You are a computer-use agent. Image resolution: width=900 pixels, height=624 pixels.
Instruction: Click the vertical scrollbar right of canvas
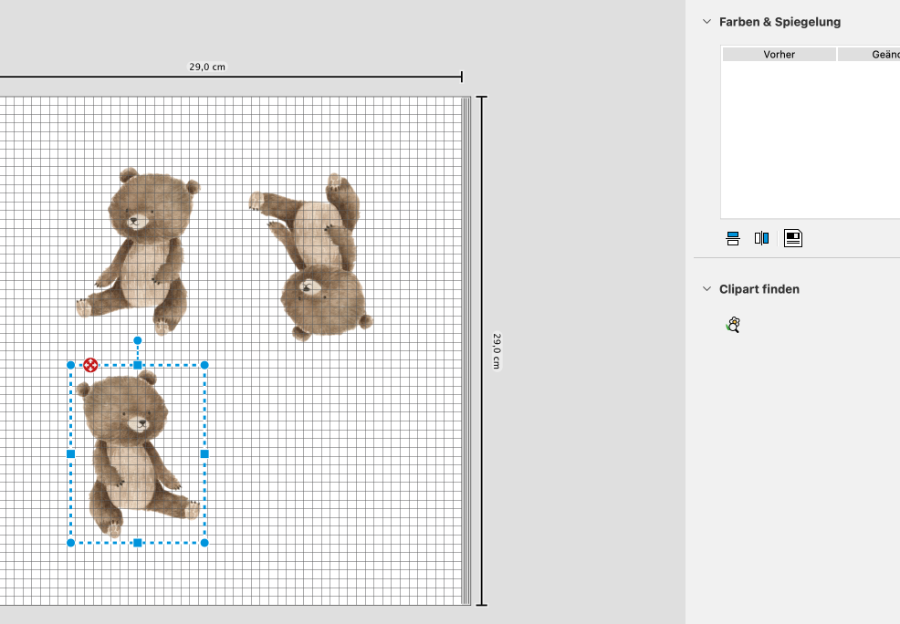tap(466, 350)
